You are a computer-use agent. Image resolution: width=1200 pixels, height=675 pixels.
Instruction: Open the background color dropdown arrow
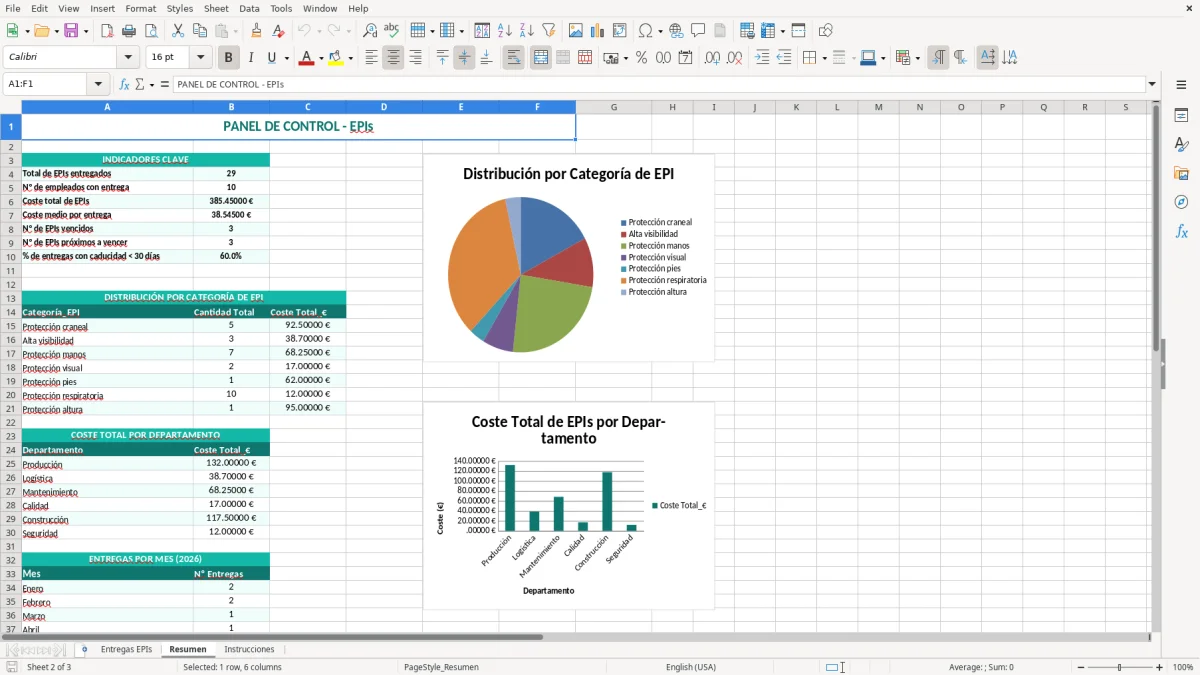point(350,58)
